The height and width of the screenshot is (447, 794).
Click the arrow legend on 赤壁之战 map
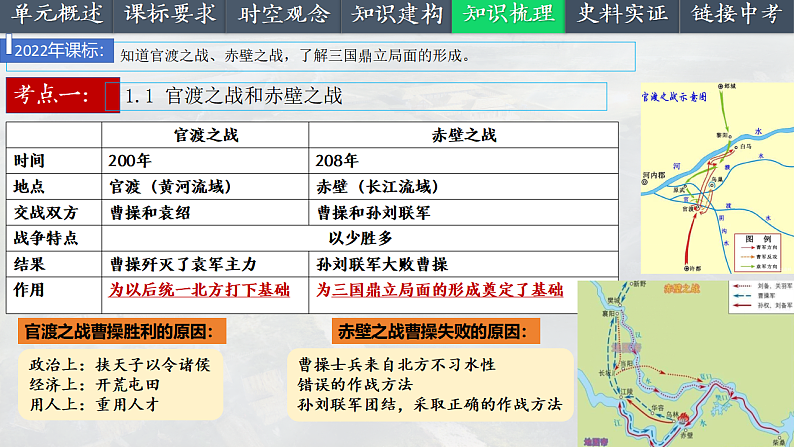pyautogui.click(x=761, y=296)
